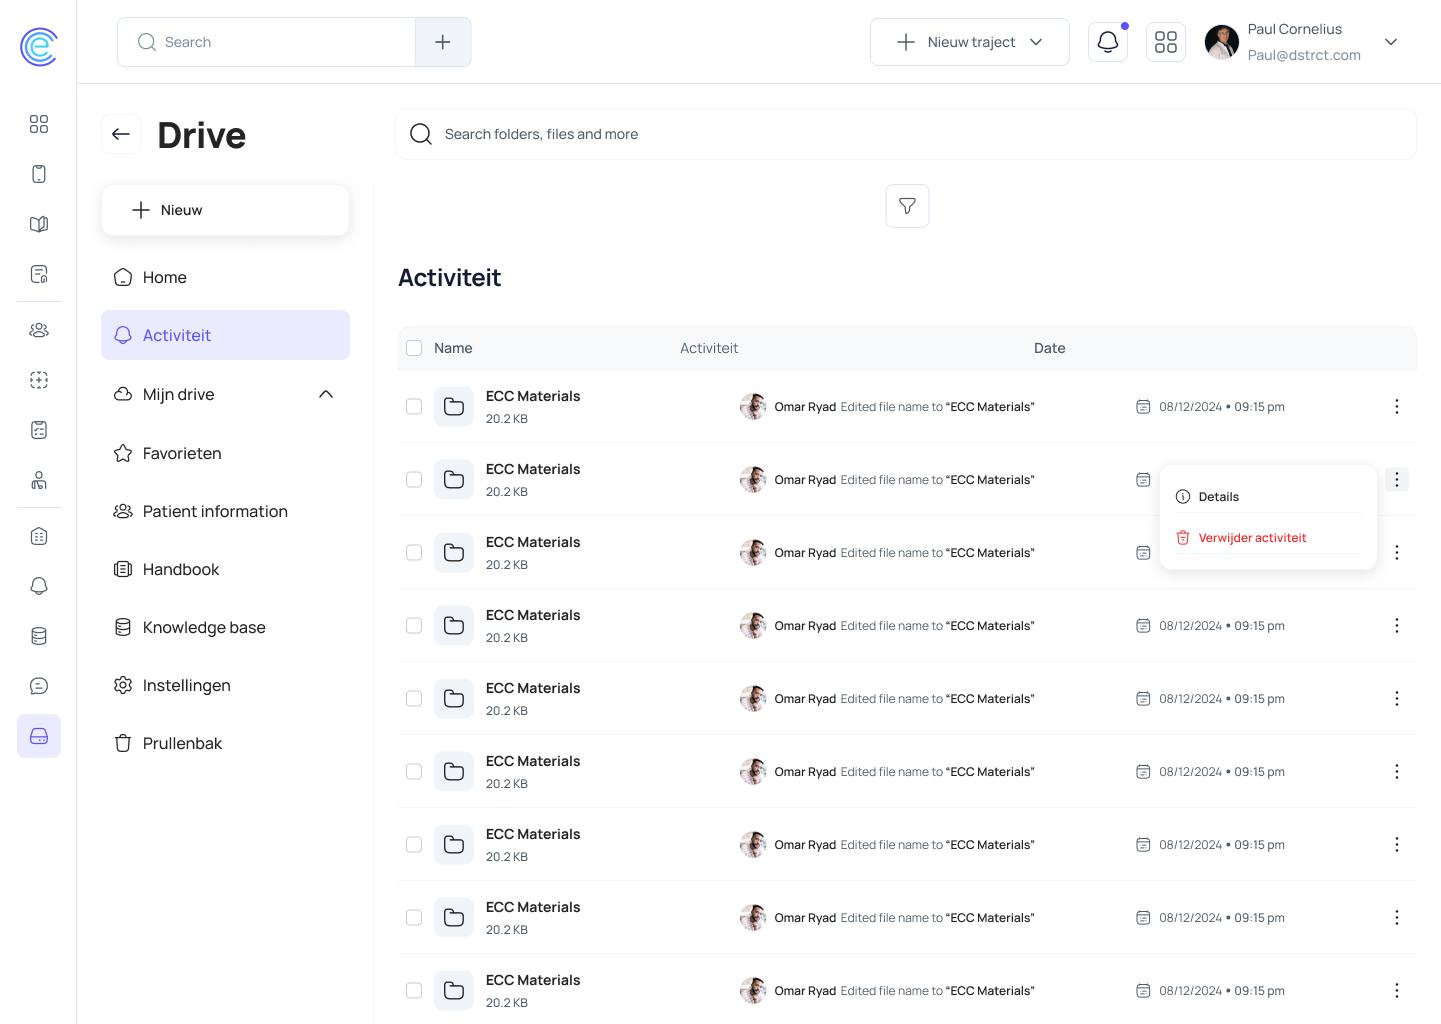Check the first ECC Materials row checkbox
1441x1024 pixels.
click(414, 407)
